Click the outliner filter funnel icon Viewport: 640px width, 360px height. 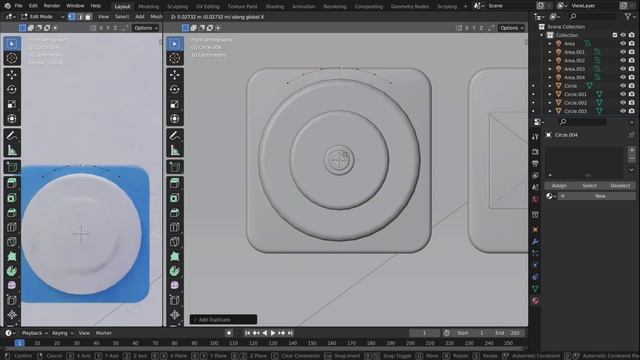[x=627, y=17]
